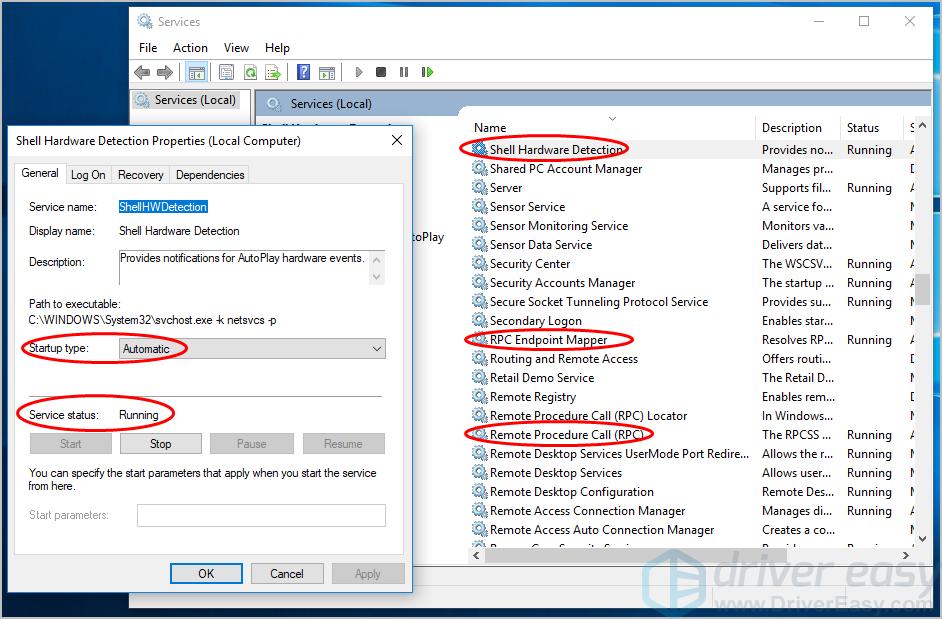Switch to the Recovery tab
942x619 pixels.
141,175
